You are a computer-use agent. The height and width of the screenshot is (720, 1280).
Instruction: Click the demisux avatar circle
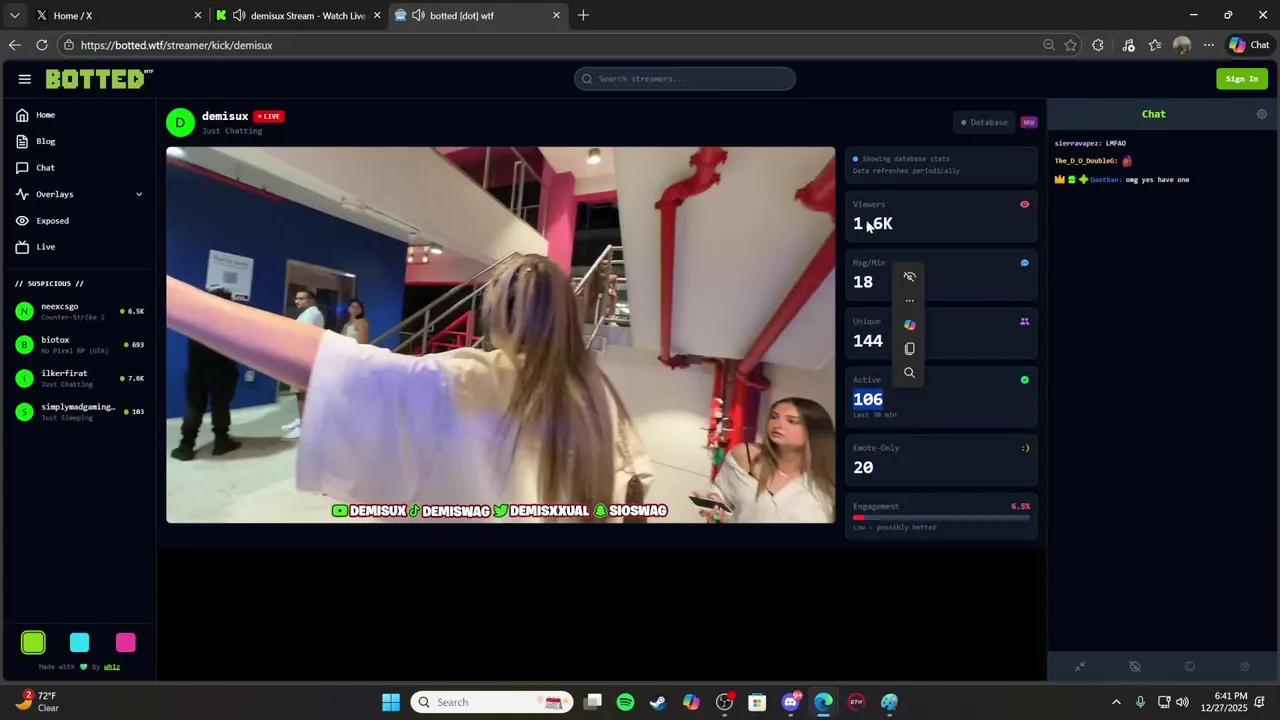coord(180,122)
